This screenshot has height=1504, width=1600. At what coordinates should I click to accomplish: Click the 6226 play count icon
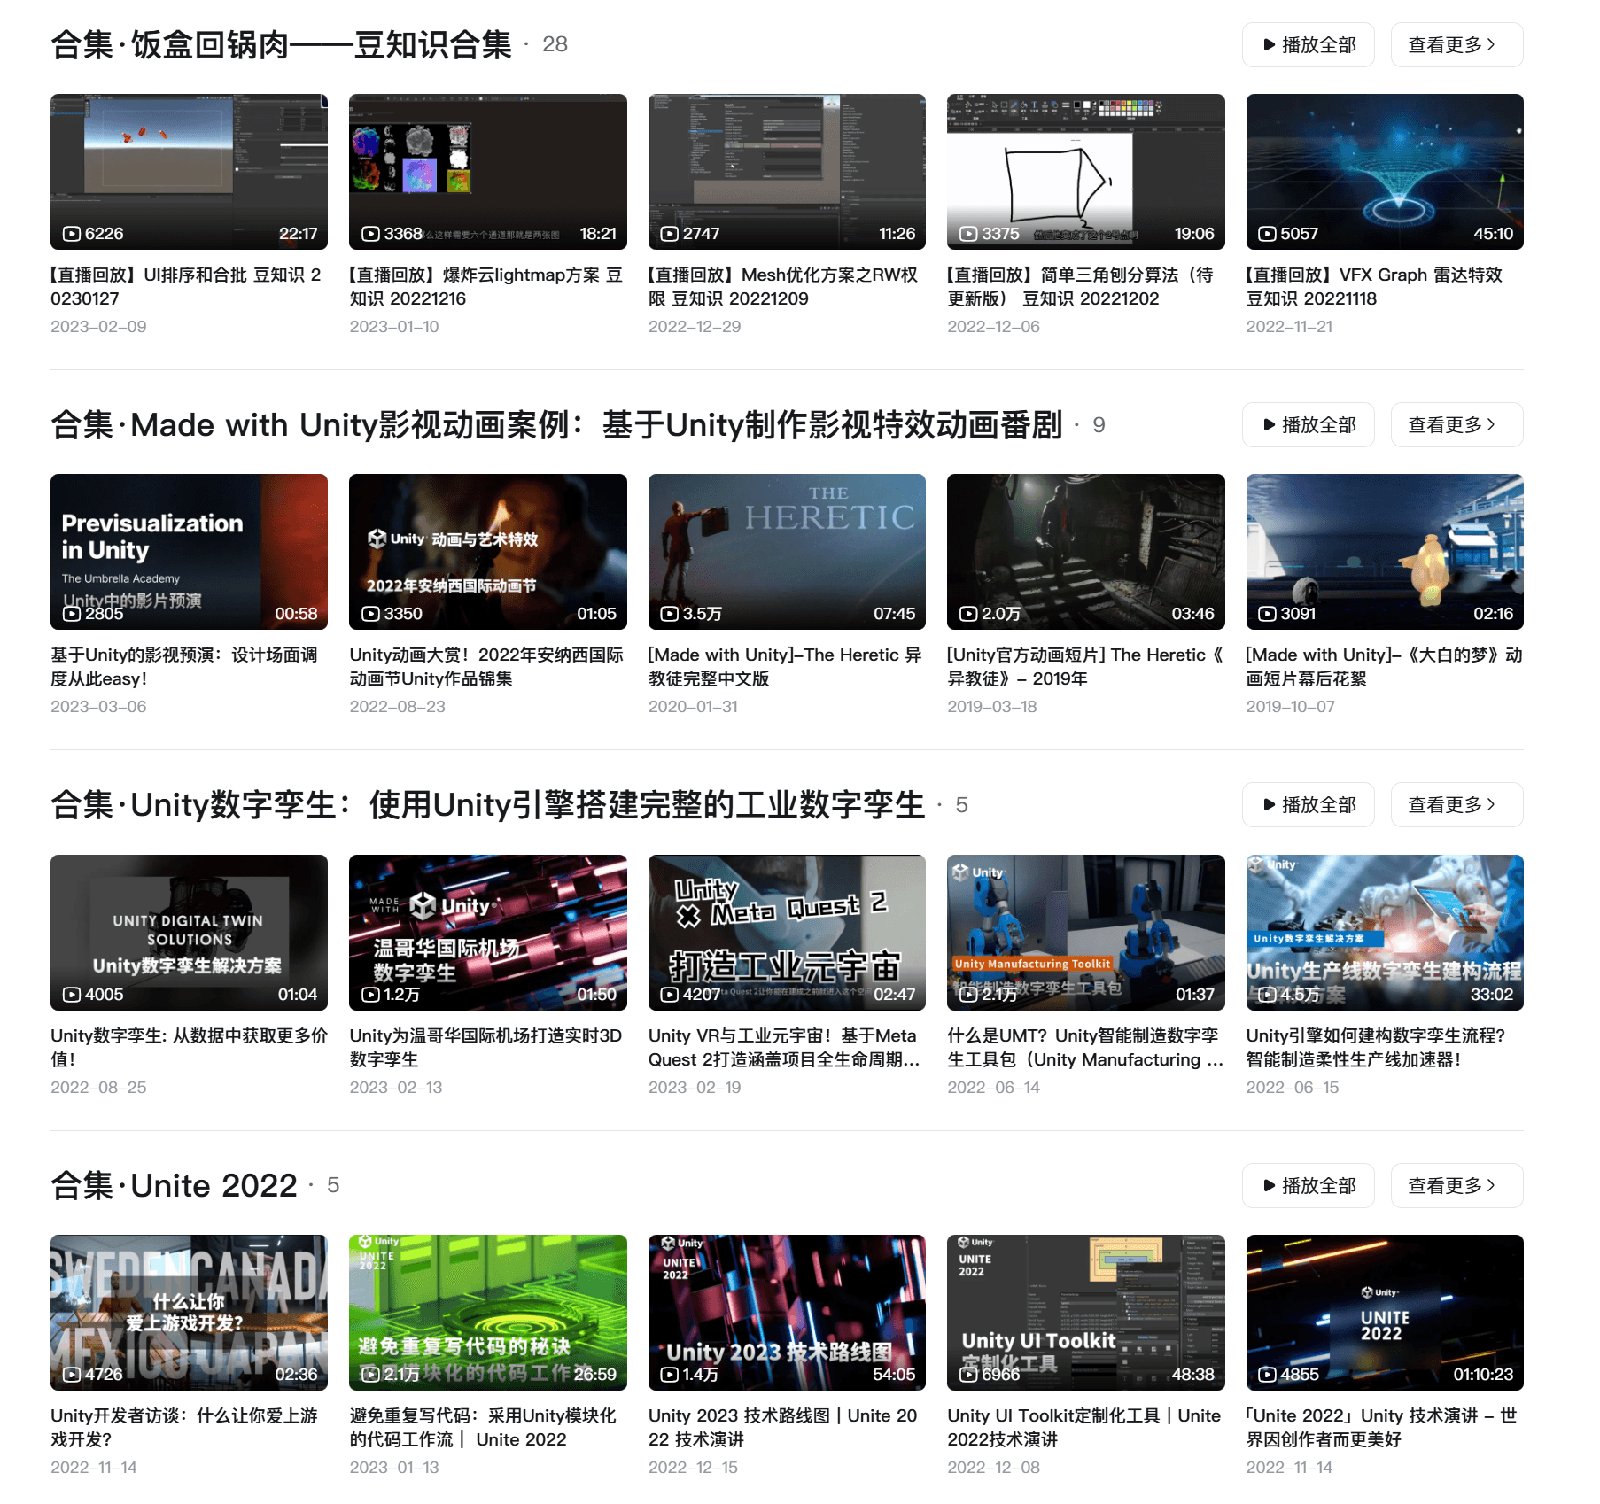tap(72, 234)
